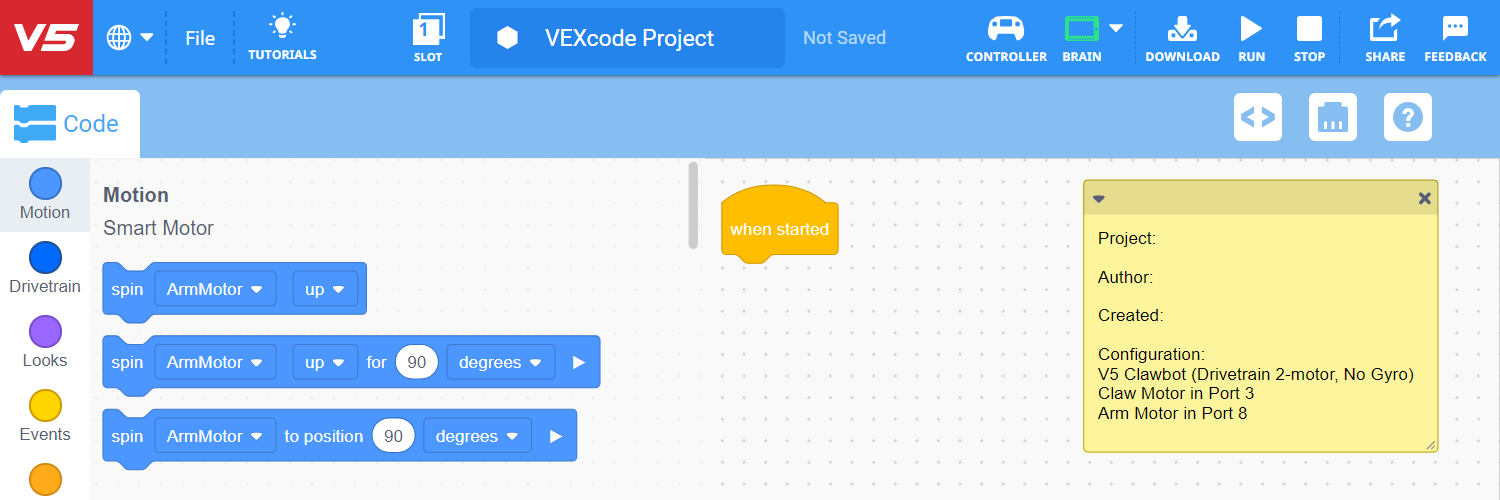Screen dimensions: 1500x500
Task: Collapse the yellow note with its triangle
Action: (x=1099, y=198)
